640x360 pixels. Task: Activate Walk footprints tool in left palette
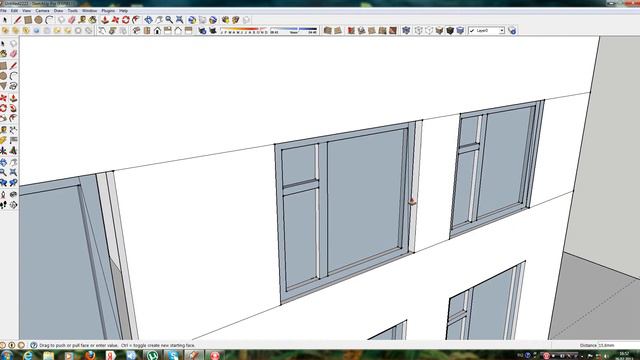pos(4,205)
